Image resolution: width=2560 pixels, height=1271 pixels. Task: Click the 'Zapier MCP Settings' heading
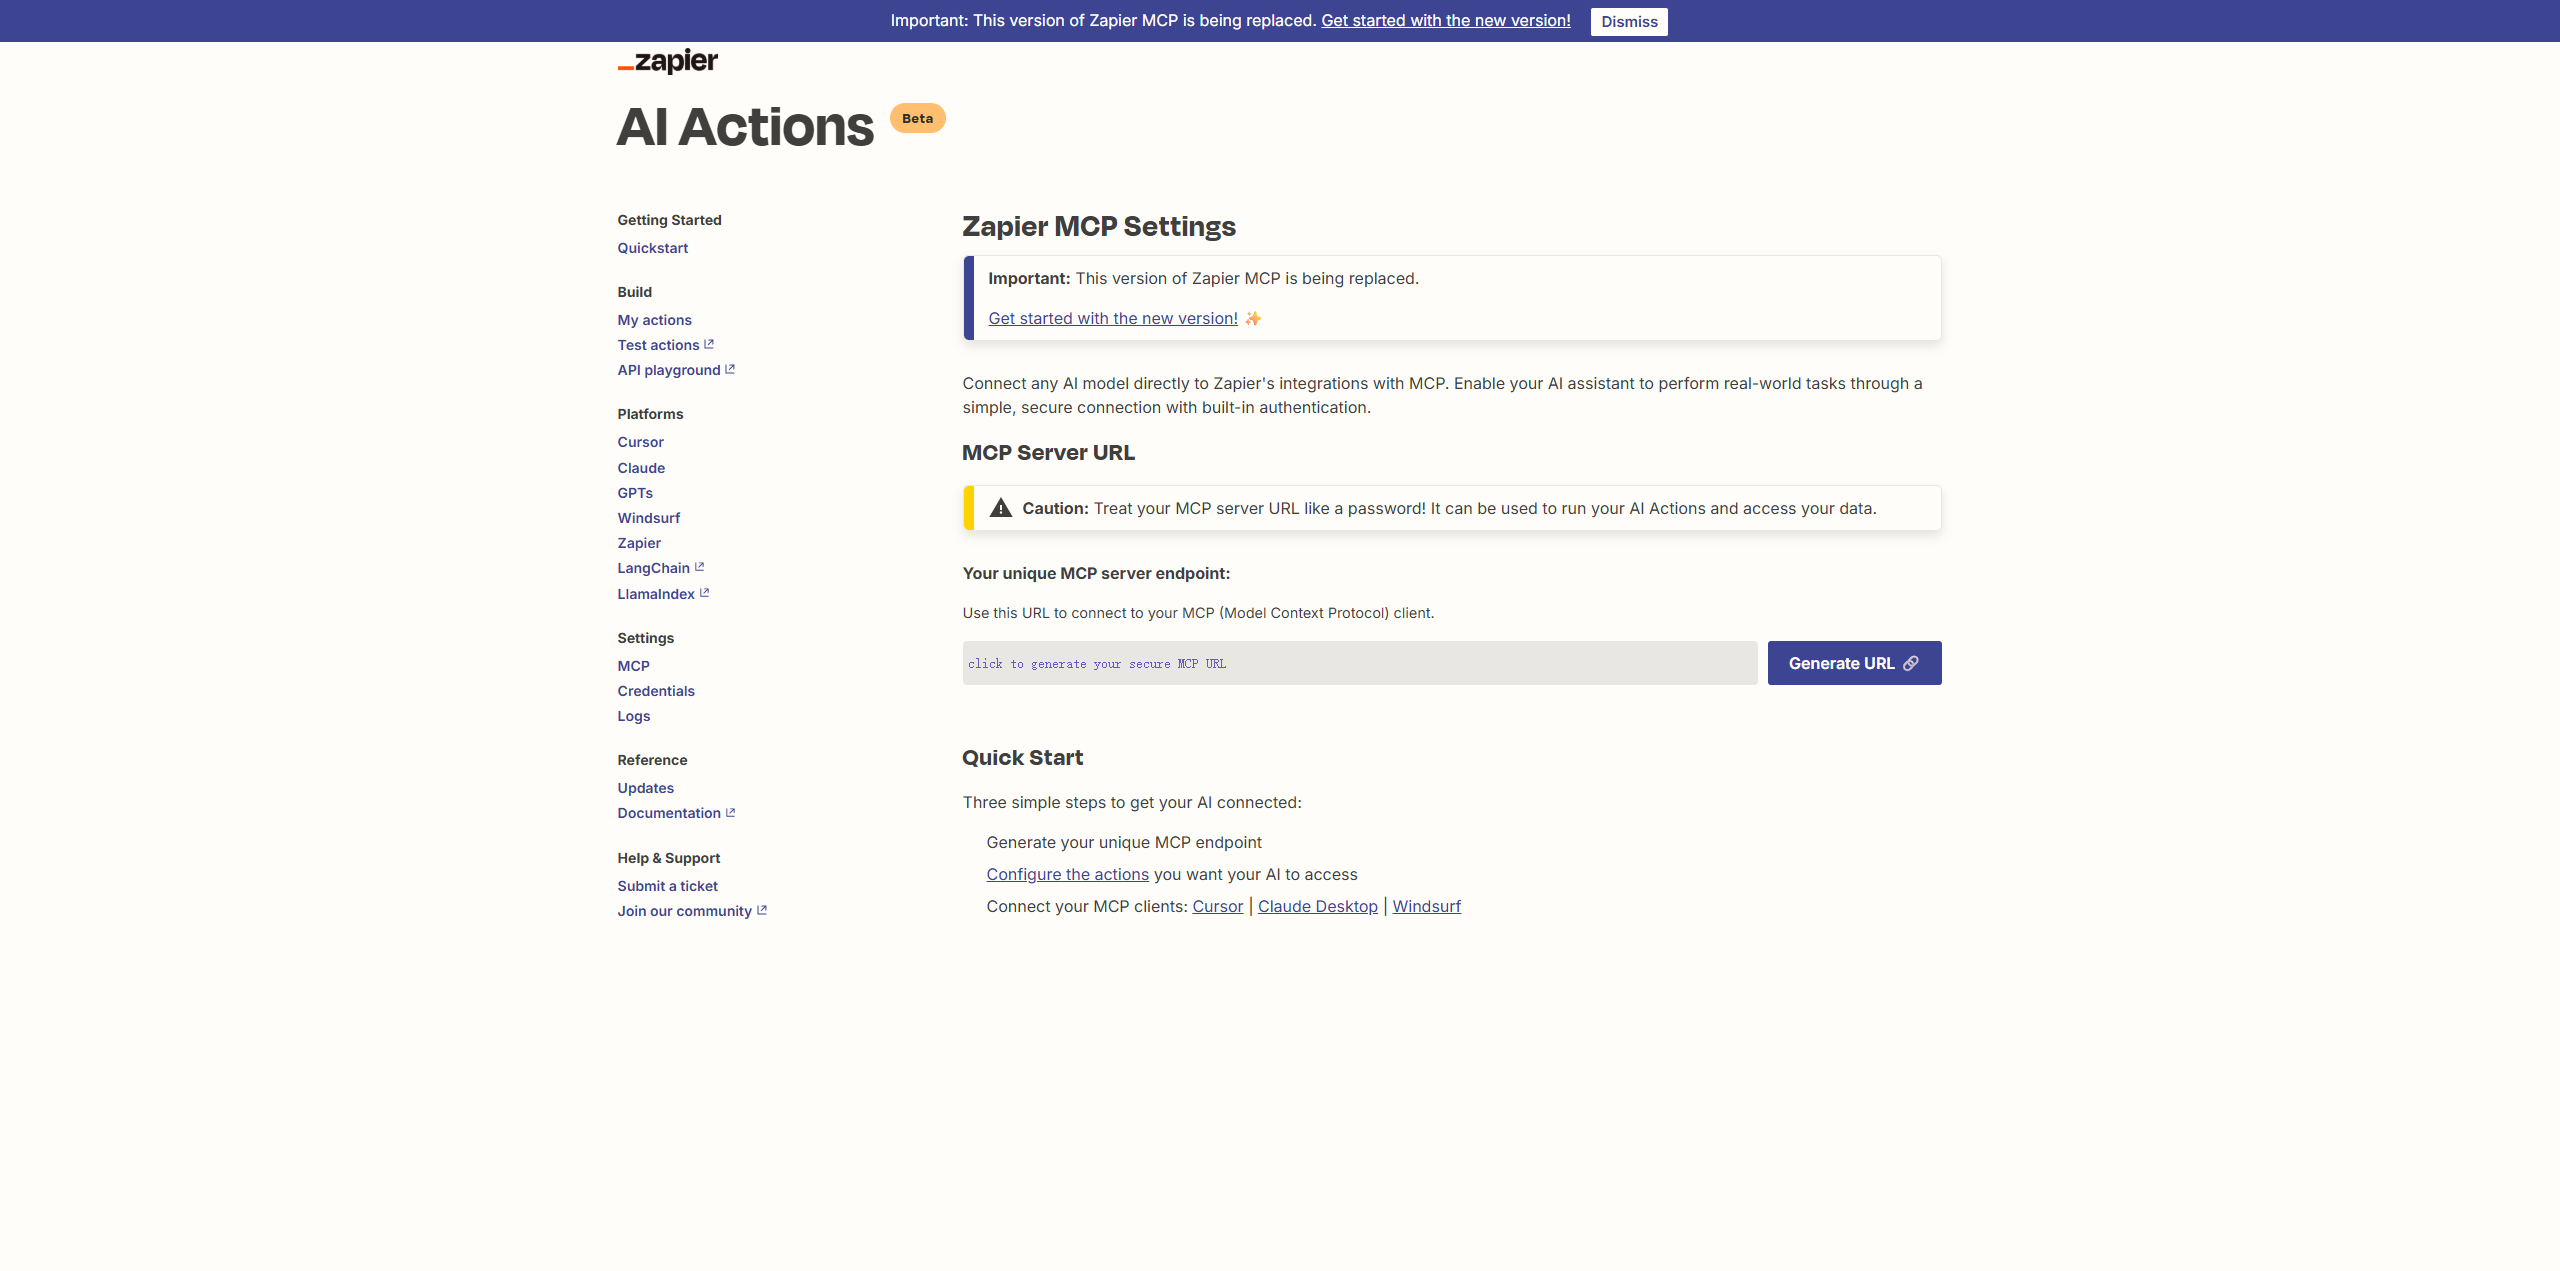1098,226
